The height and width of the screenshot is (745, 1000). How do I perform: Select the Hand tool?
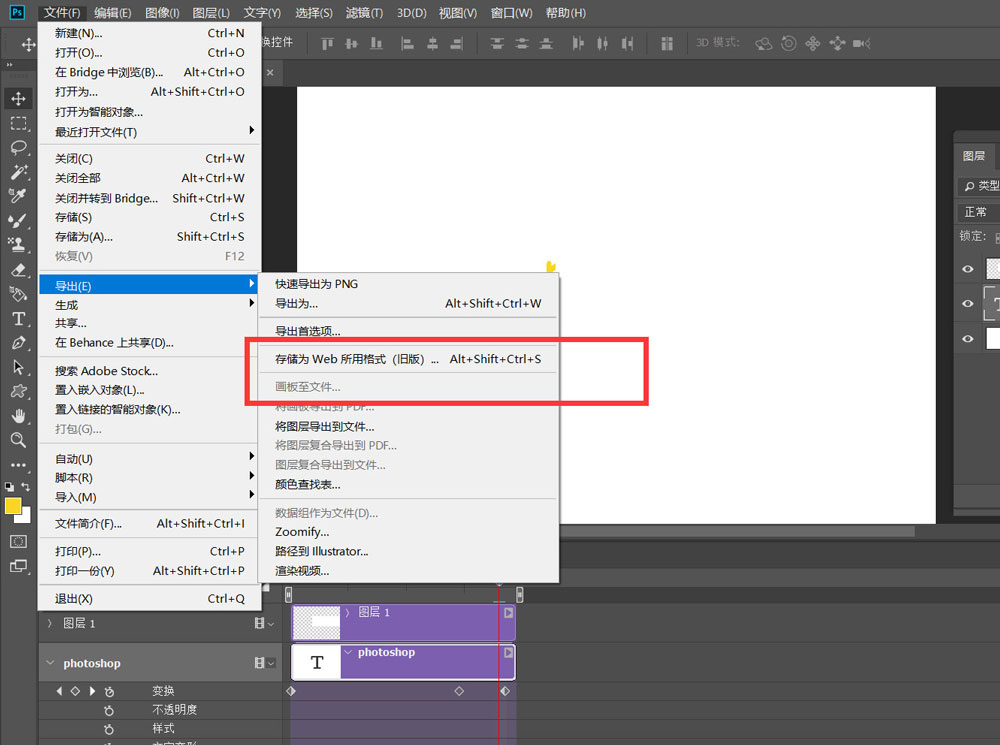[x=18, y=415]
